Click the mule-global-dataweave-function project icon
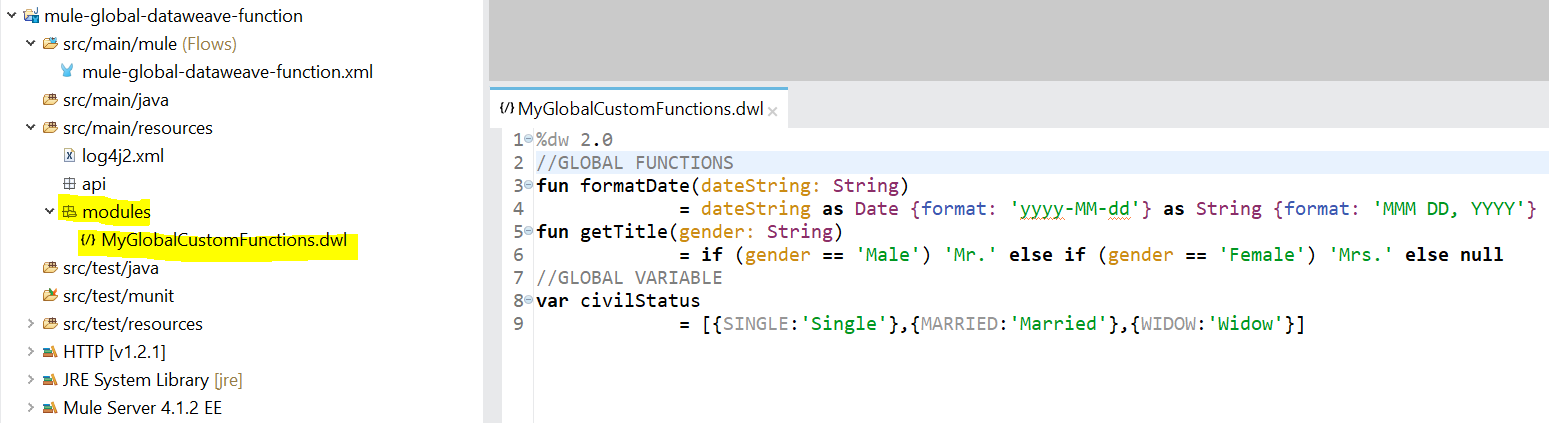The width and height of the screenshot is (1549, 423). click(x=31, y=16)
